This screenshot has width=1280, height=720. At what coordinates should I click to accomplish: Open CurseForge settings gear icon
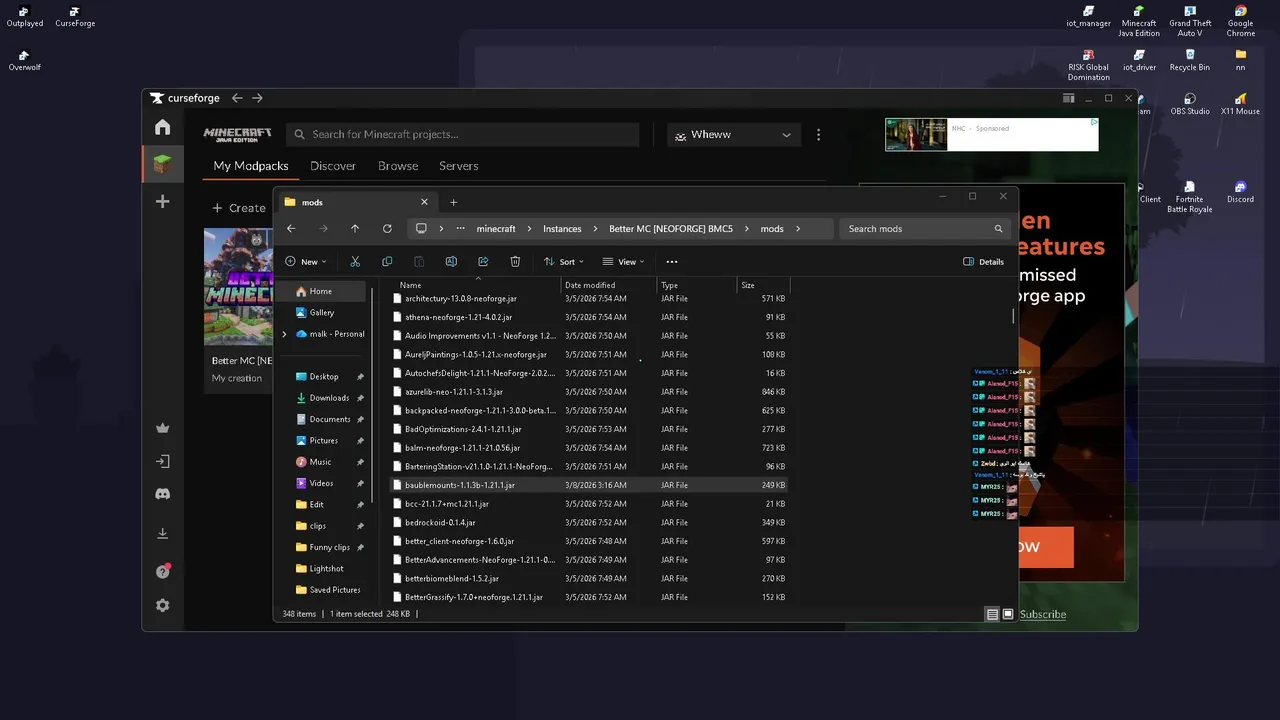click(162, 605)
